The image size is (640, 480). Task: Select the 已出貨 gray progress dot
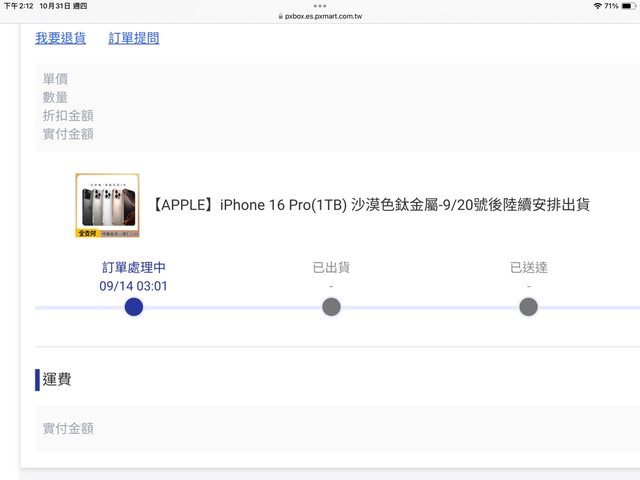[331, 307]
